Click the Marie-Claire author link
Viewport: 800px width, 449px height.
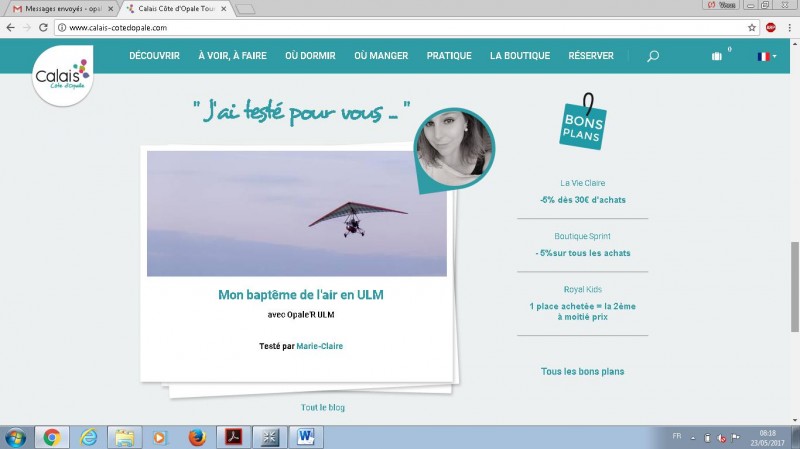pos(319,346)
